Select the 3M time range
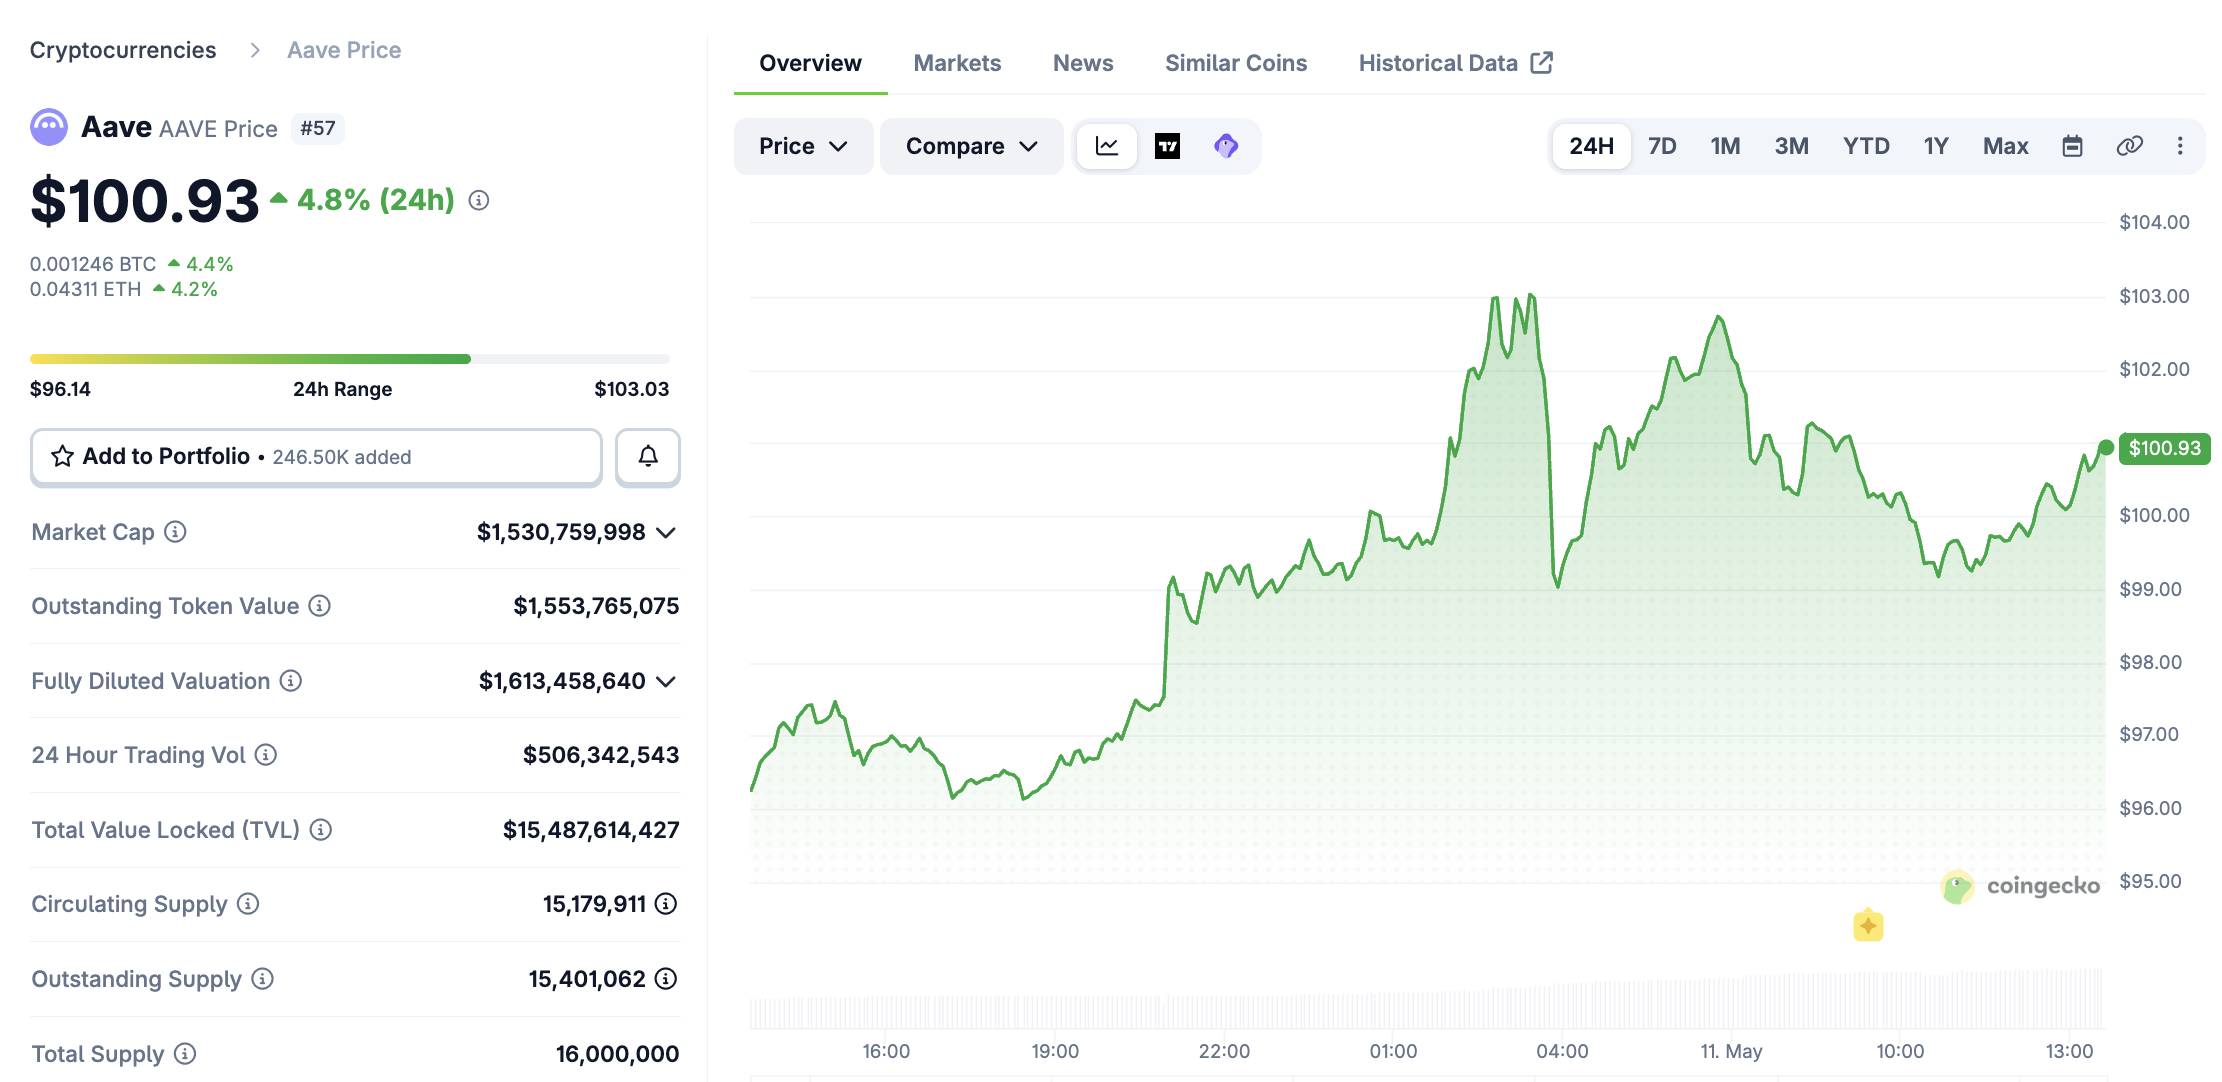The image size is (2222, 1082). coord(1791,146)
